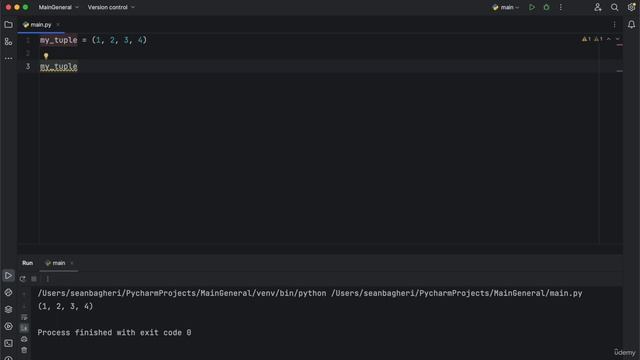This screenshot has width=640, height=360.
Task: Jump to next highlighted error arrow
Action: click(x=618, y=39)
